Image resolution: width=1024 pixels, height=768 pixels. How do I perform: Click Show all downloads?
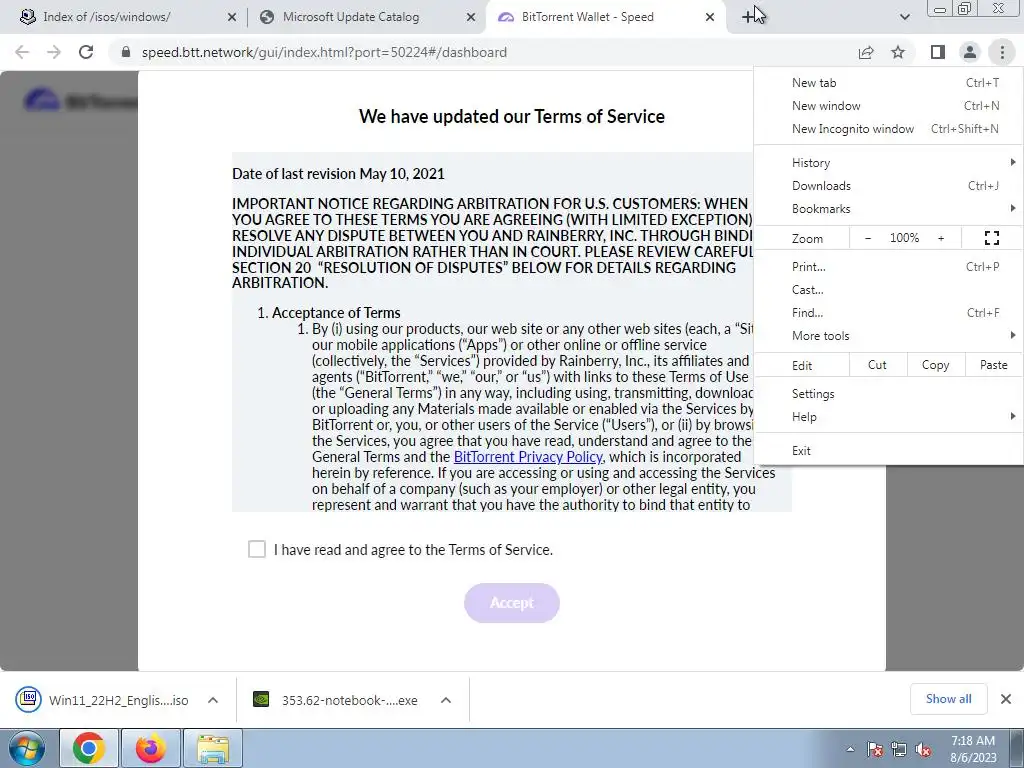click(x=948, y=699)
